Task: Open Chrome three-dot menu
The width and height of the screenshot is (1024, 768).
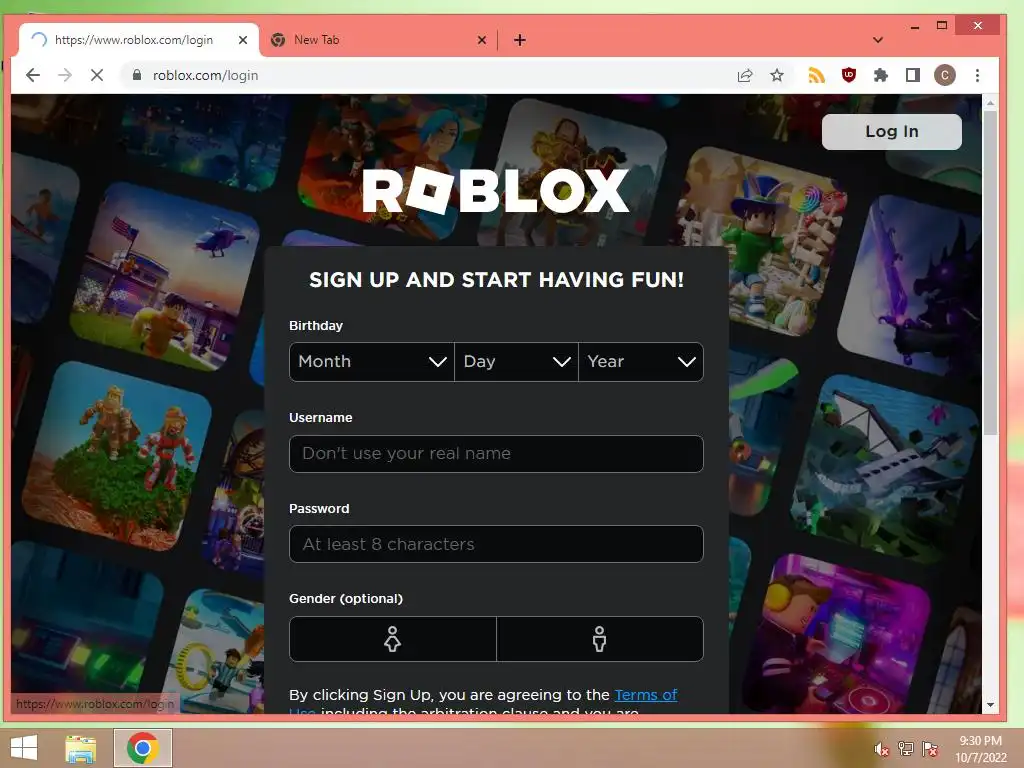Action: coord(977,75)
